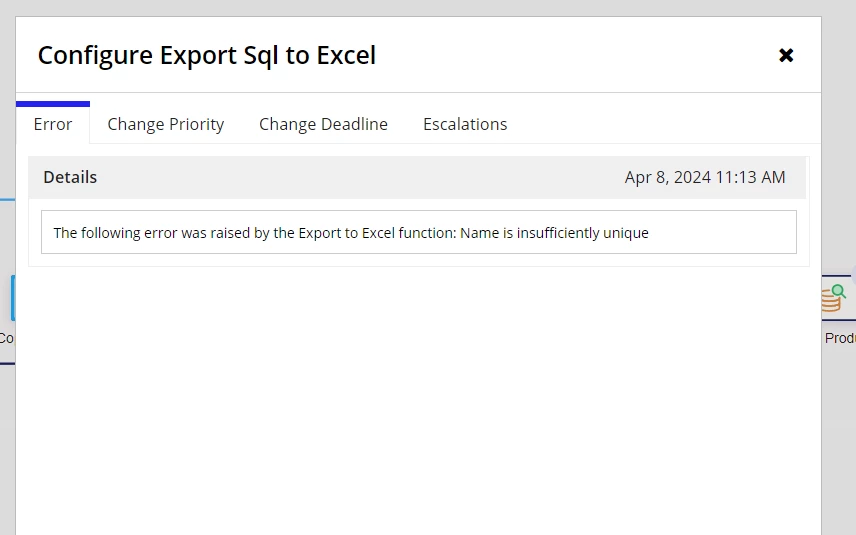Click the Details section header
The height and width of the screenshot is (535, 856).
click(x=70, y=177)
